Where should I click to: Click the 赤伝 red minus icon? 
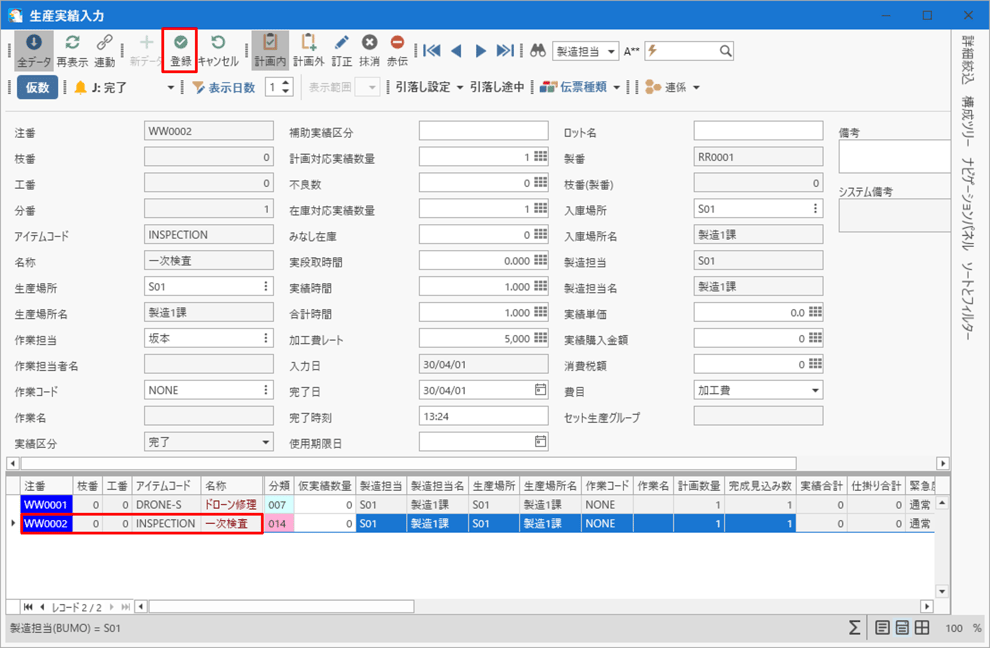pos(397,49)
